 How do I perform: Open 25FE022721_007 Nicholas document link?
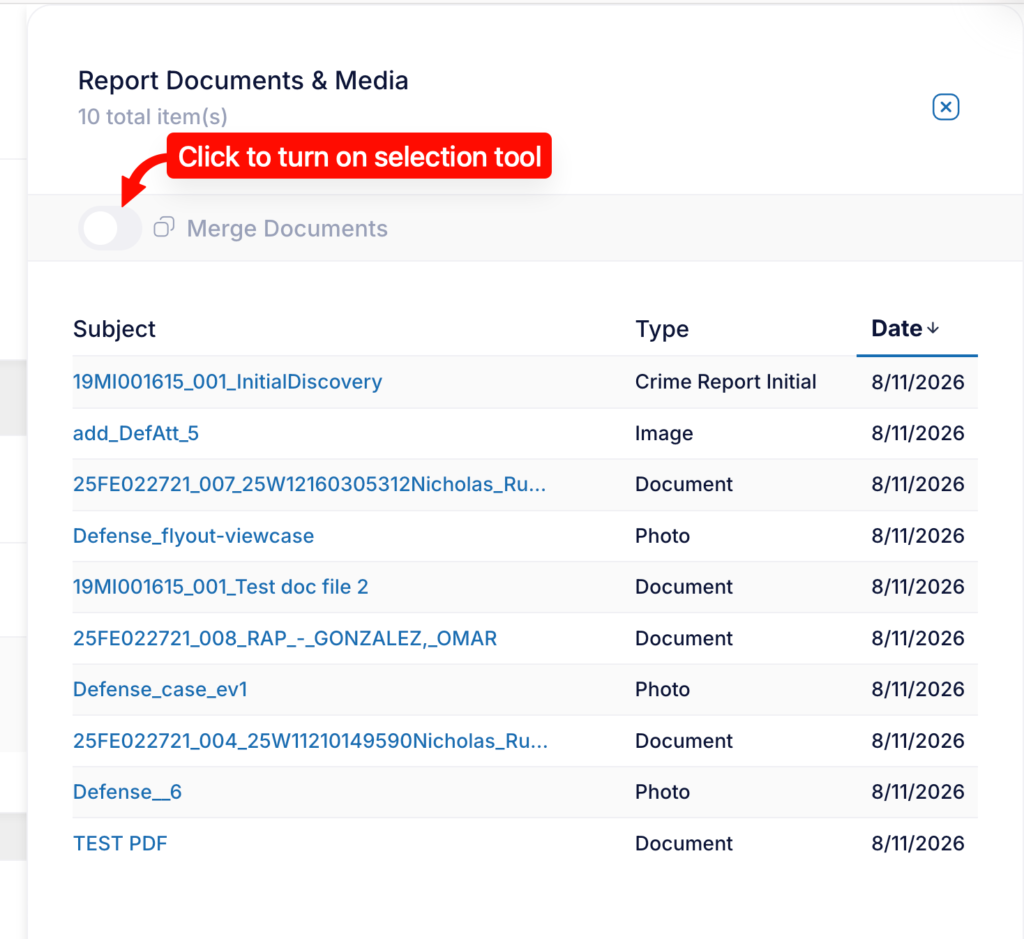coord(310,485)
